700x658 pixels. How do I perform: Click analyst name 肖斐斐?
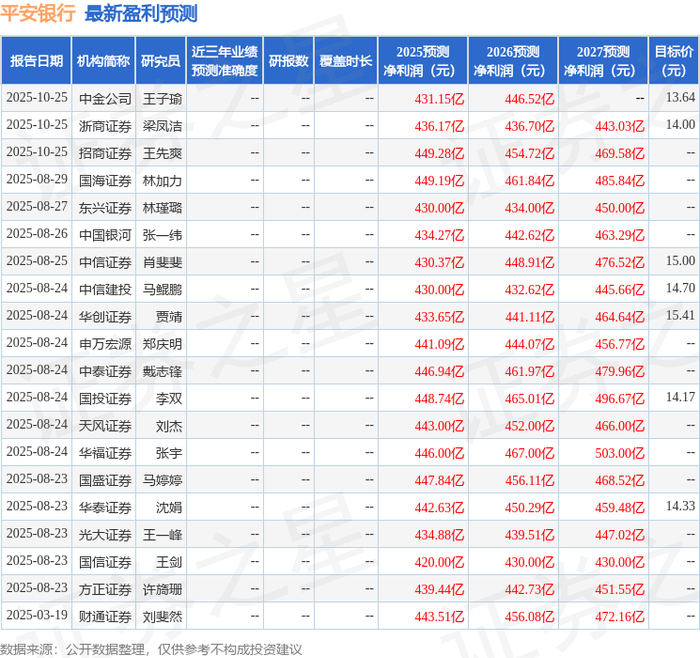click(x=162, y=262)
